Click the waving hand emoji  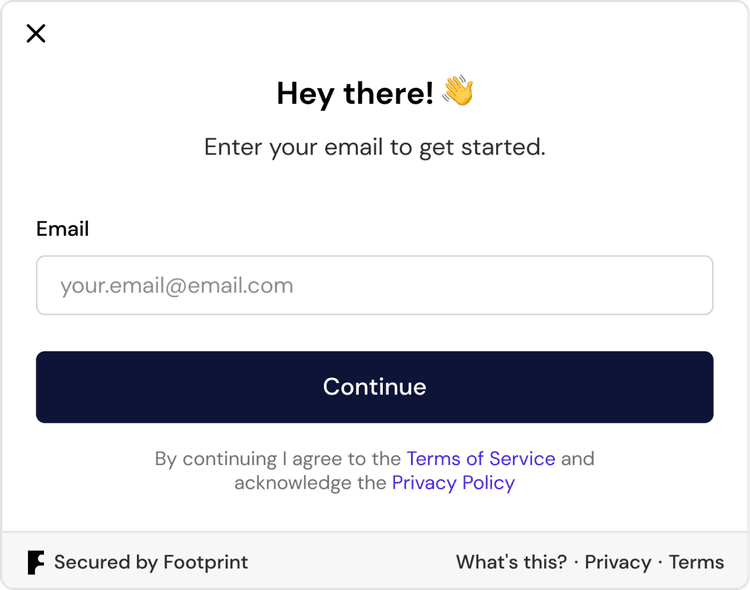(458, 90)
